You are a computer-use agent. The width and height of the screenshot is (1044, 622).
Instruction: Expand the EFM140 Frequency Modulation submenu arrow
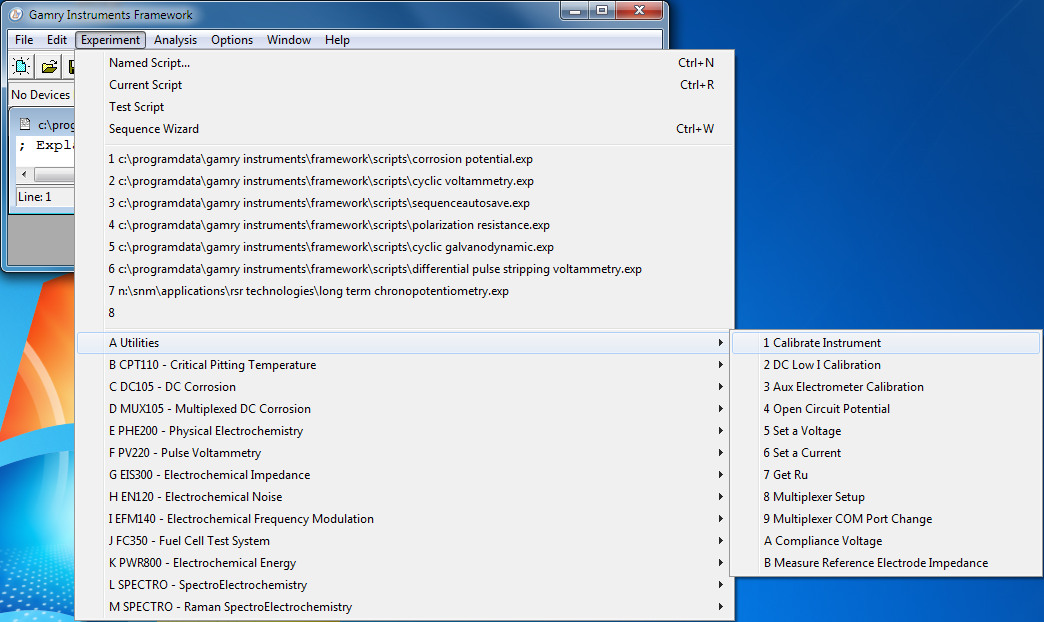[x=720, y=519]
